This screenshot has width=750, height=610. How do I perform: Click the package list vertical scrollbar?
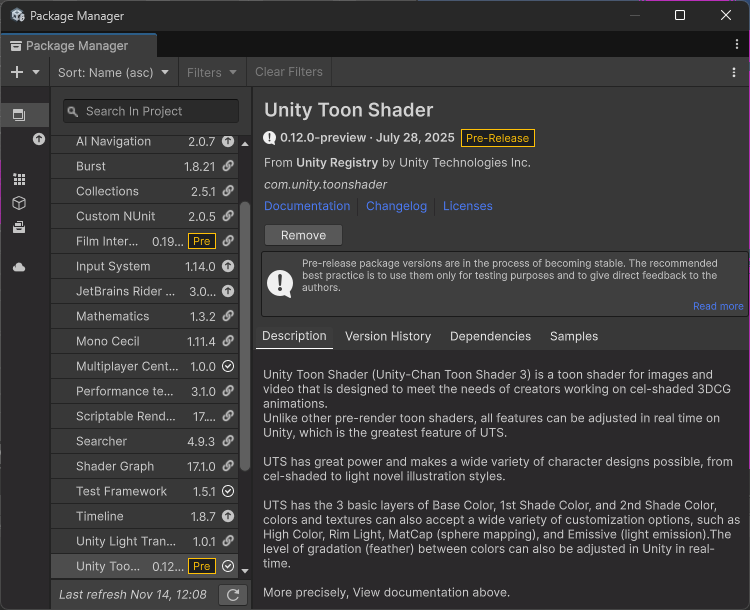tap(245, 335)
